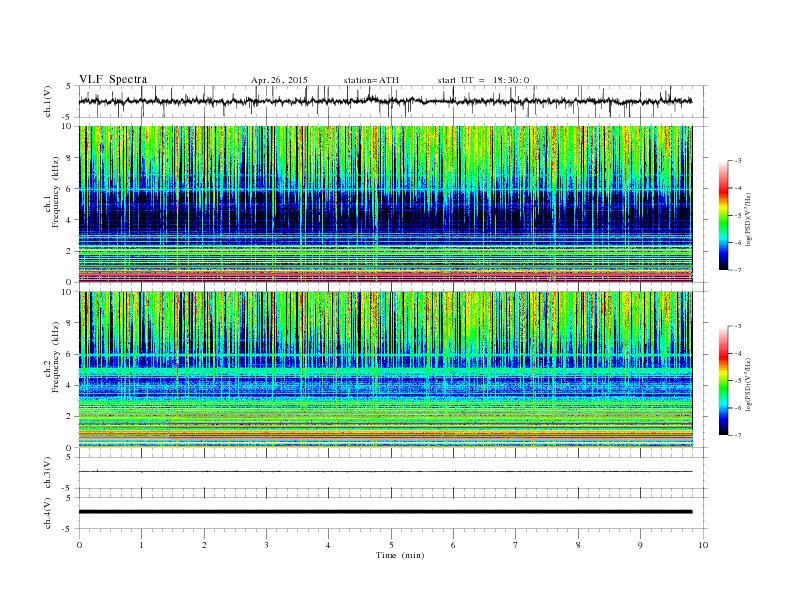Click the "station=ATH" header label
This screenshot has width=792, height=612.
click(371, 80)
